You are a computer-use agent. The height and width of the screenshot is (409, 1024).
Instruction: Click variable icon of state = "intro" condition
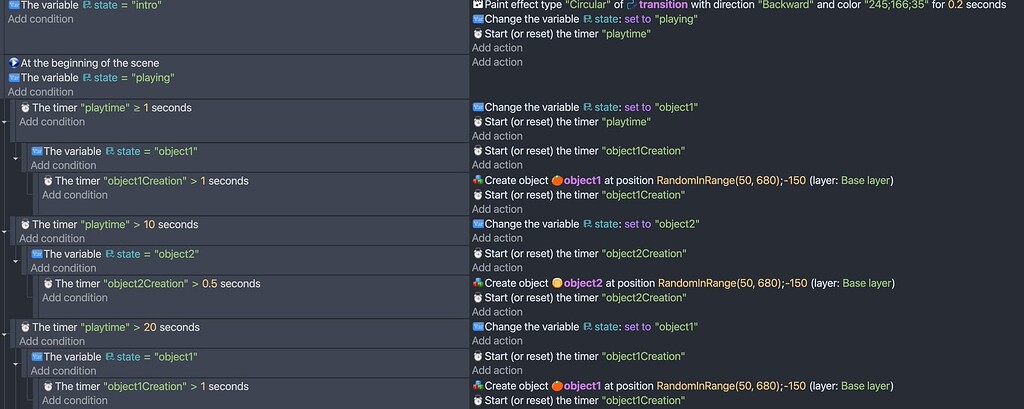(x=14, y=5)
